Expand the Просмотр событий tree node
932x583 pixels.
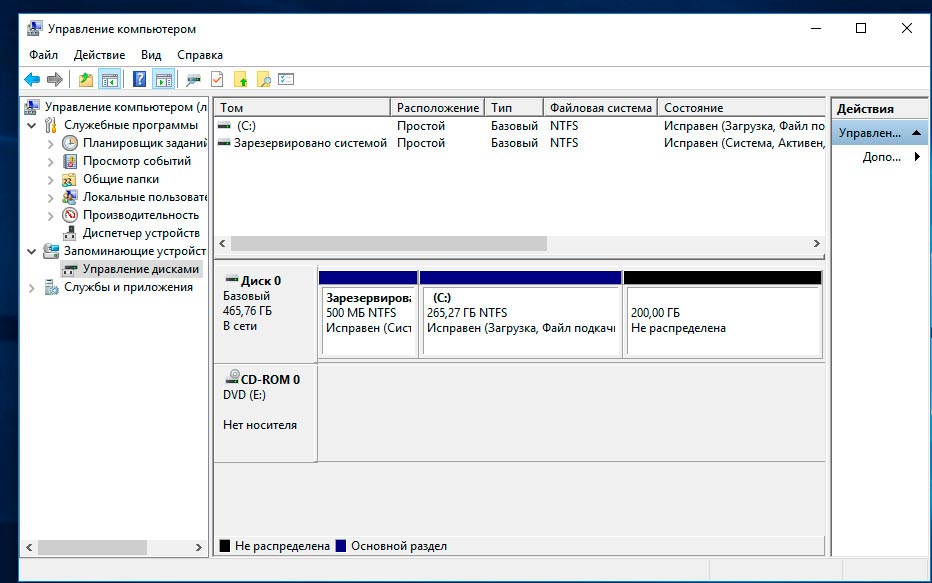click(x=51, y=161)
